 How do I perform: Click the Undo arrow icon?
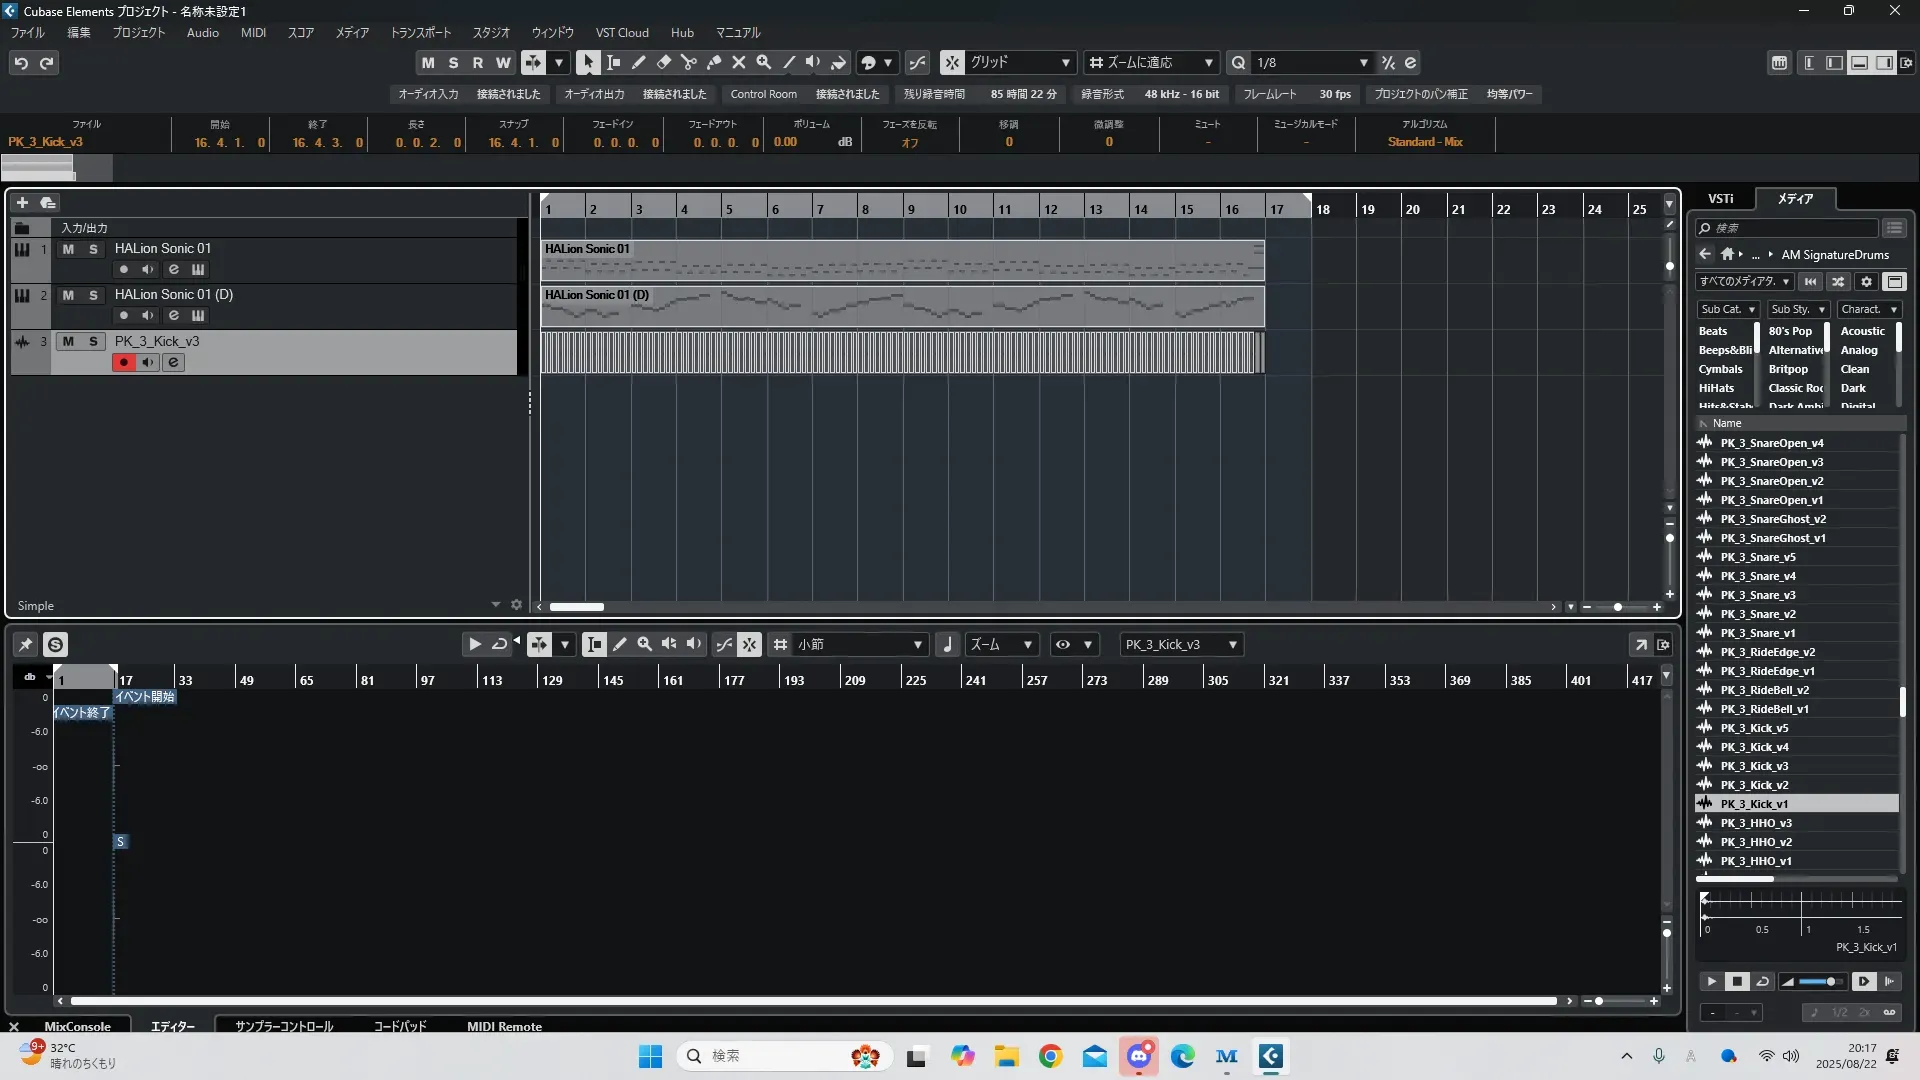click(21, 63)
